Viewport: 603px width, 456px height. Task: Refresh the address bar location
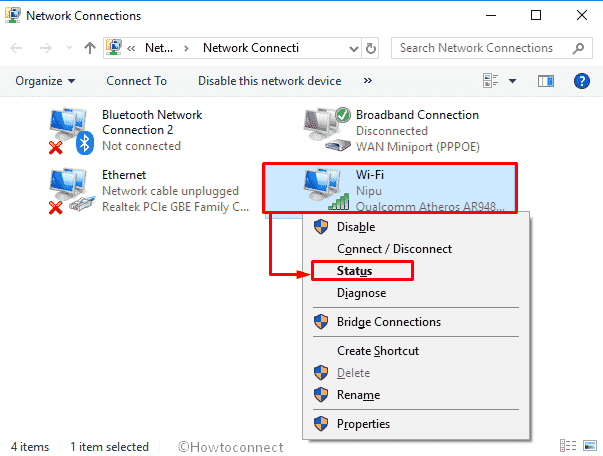[371, 48]
